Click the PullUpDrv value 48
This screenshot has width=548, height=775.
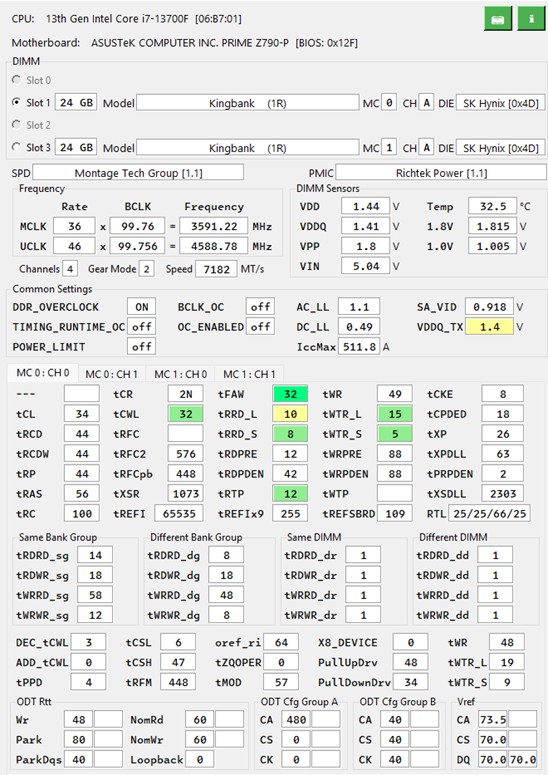(411, 662)
